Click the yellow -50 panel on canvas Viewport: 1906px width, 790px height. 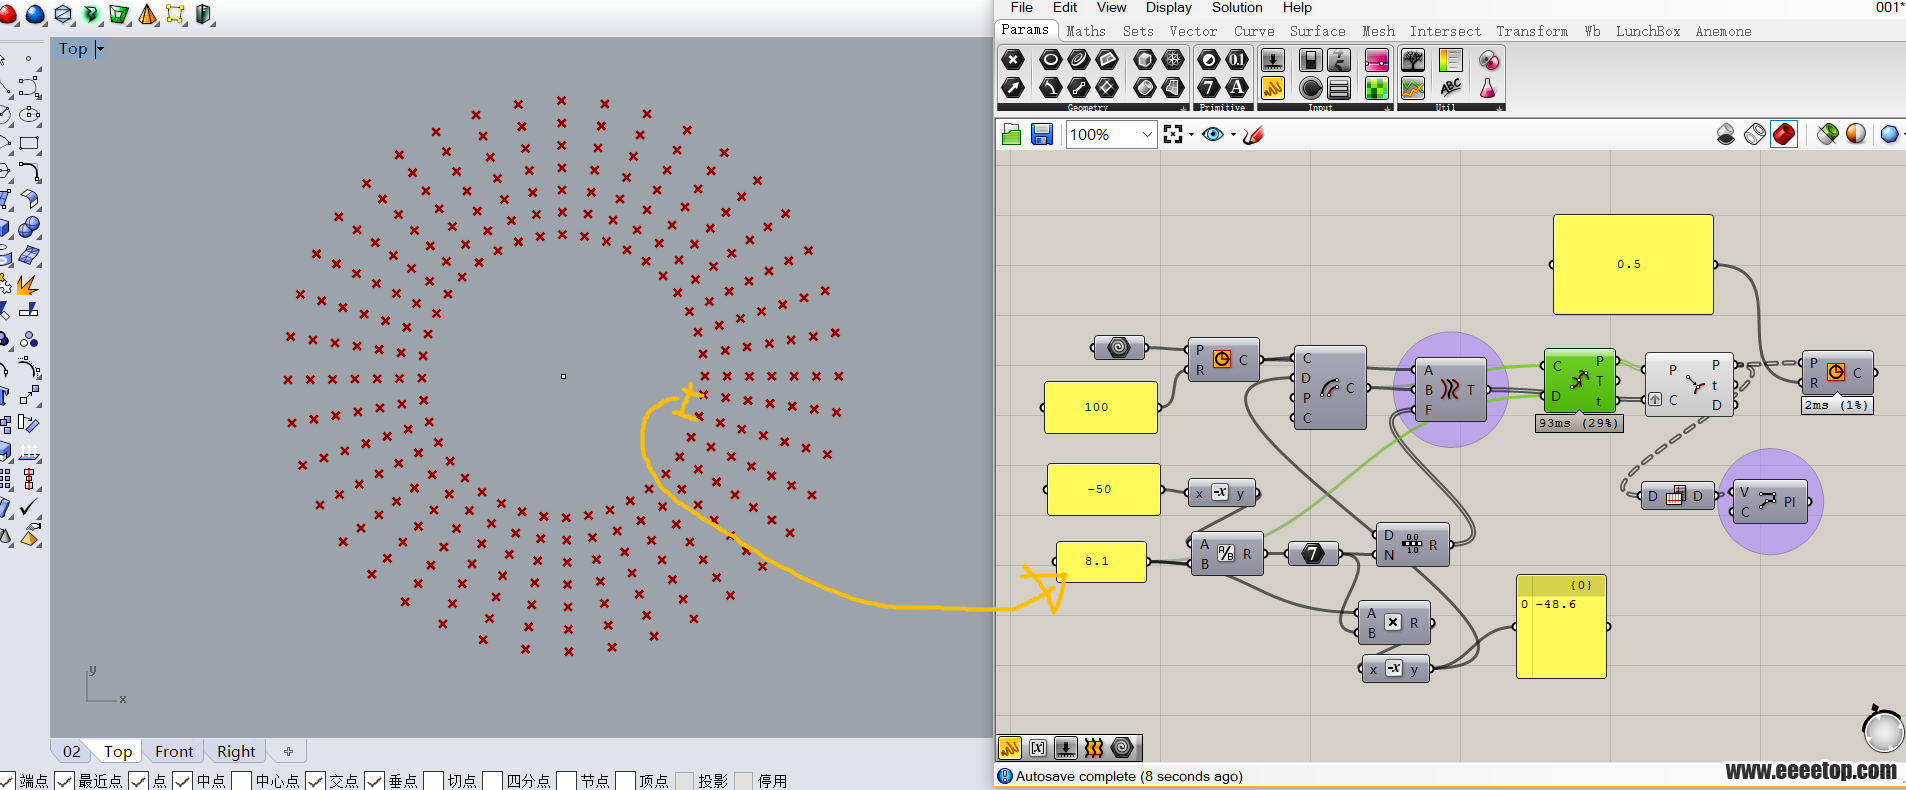[1104, 489]
